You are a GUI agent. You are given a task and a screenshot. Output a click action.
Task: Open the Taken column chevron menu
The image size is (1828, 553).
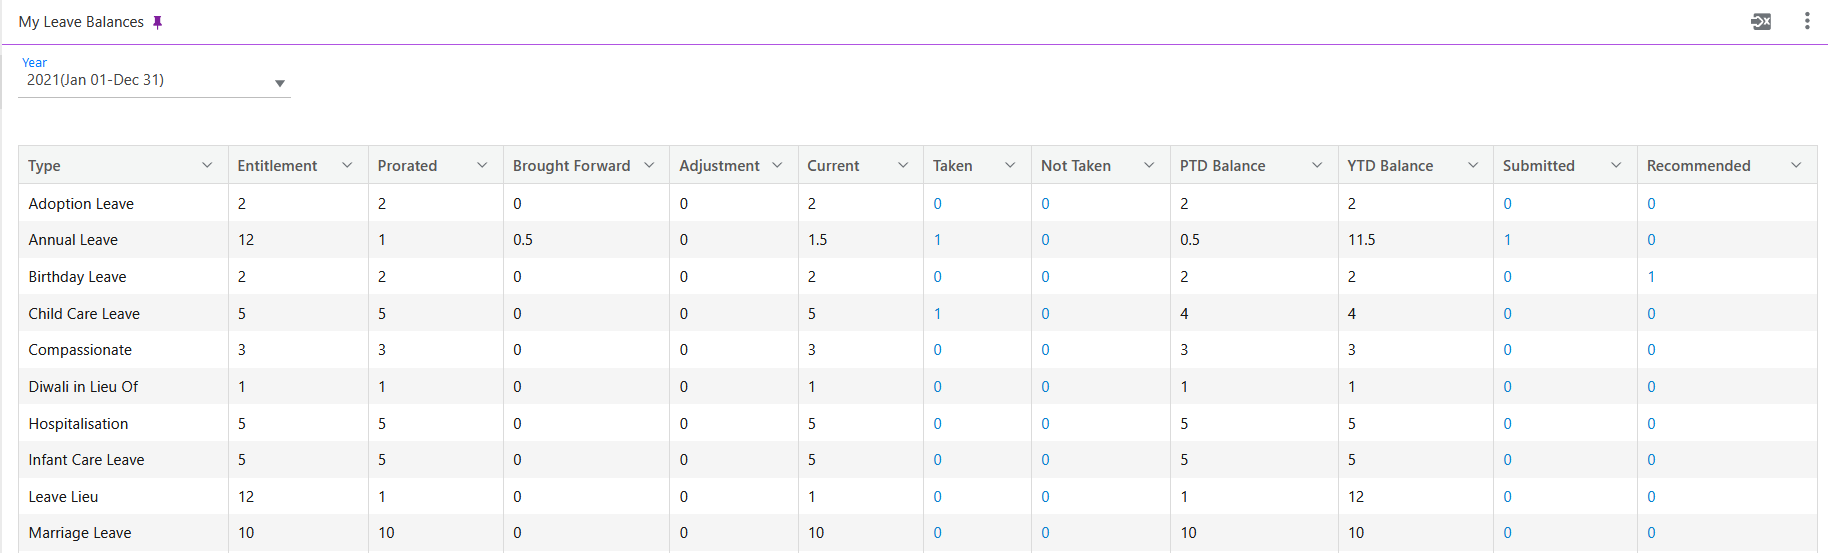(x=1010, y=165)
